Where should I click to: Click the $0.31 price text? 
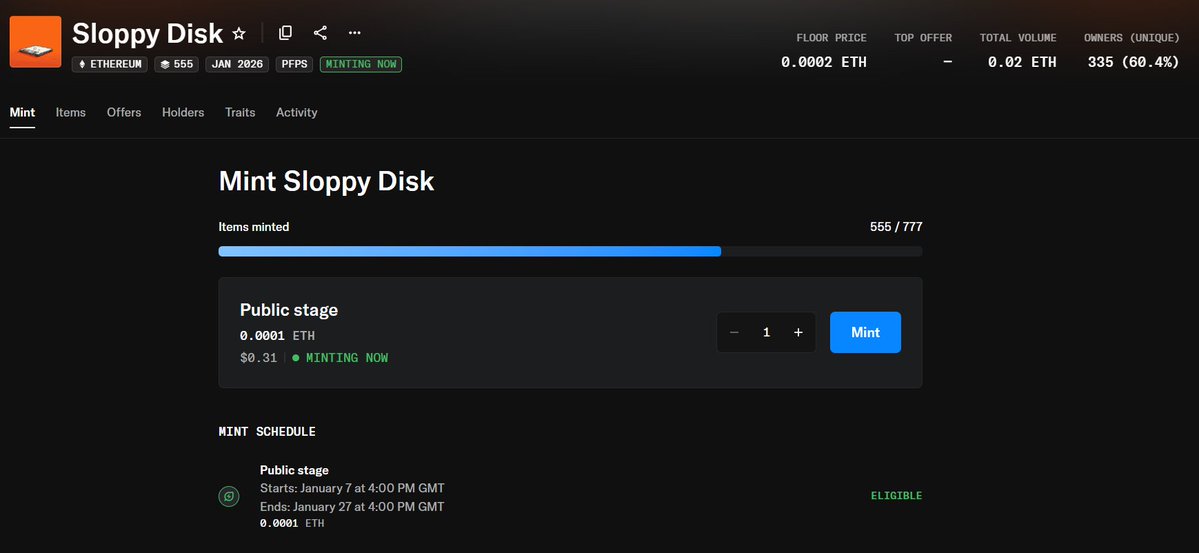[x=258, y=358]
